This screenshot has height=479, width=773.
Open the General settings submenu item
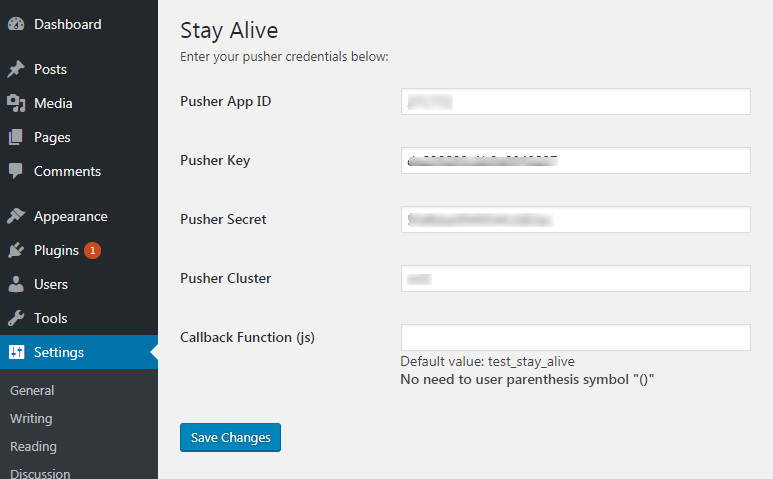click(32, 391)
